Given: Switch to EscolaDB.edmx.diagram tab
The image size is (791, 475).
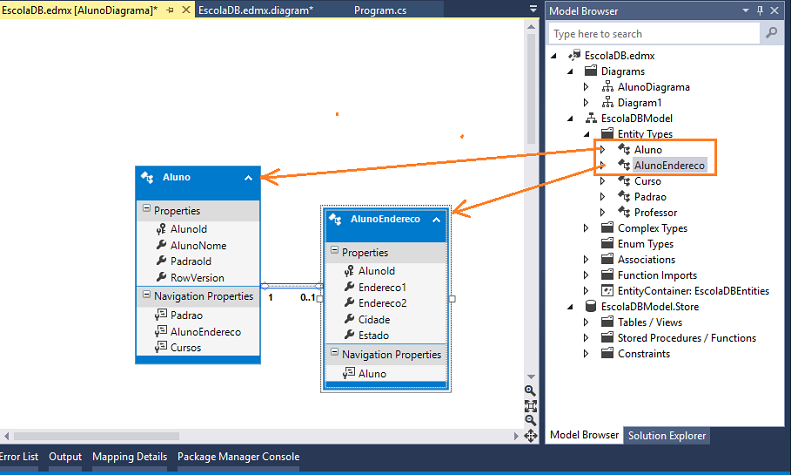Looking at the screenshot, I should (x=255, y=10).
